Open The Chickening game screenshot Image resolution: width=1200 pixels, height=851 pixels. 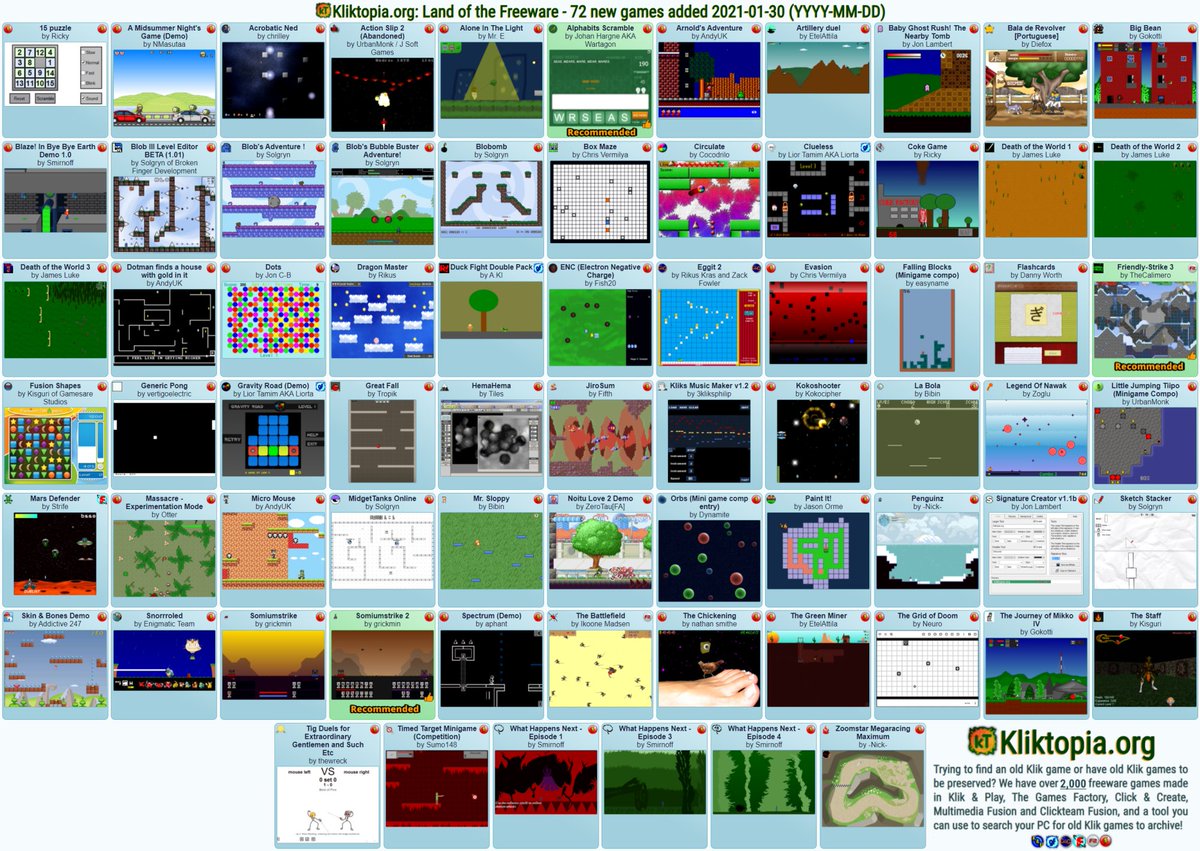click(709, 668)
